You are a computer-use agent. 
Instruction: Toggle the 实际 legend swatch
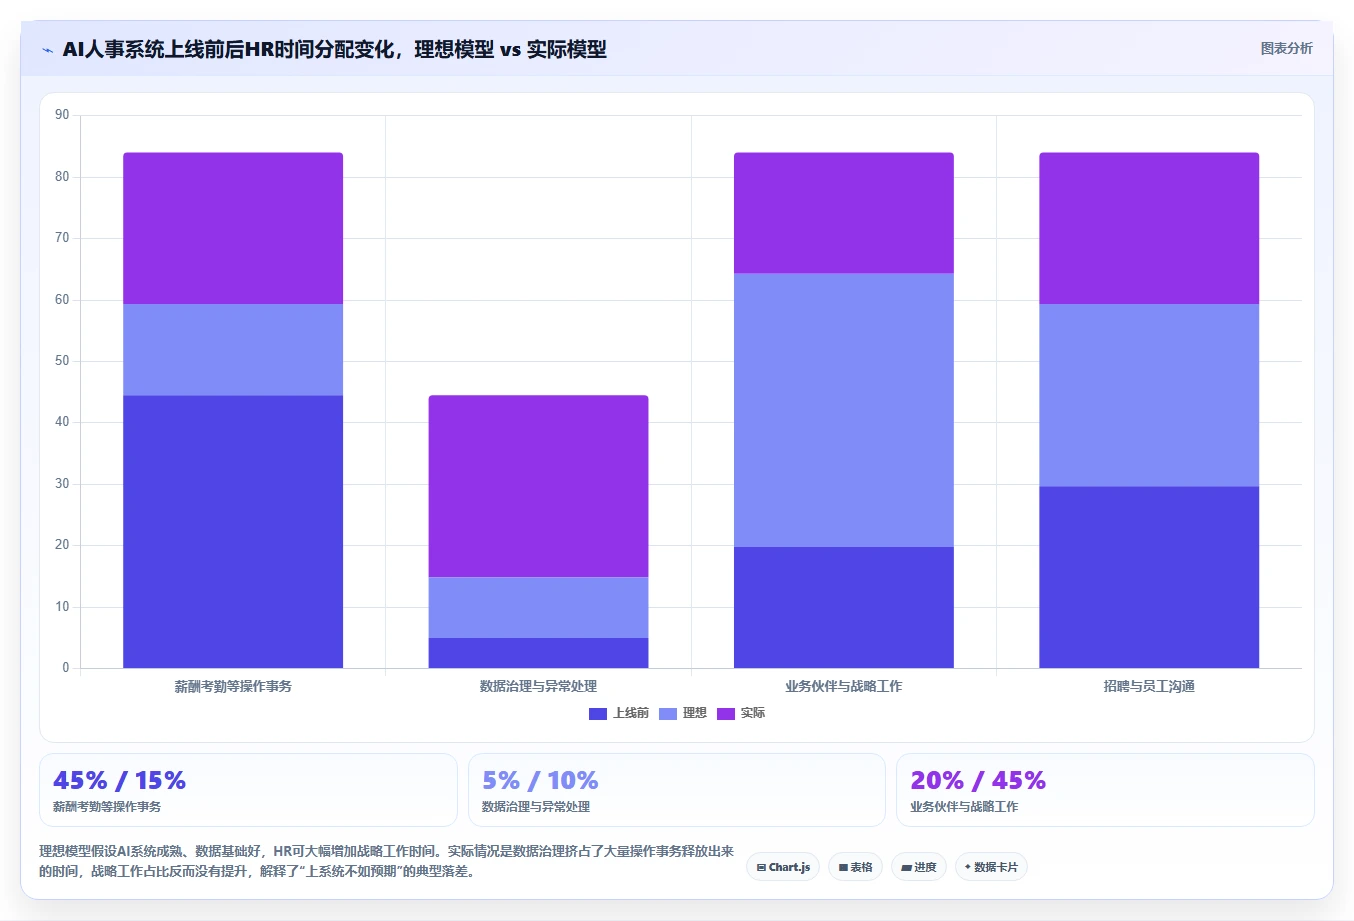[x=726, y=713]
